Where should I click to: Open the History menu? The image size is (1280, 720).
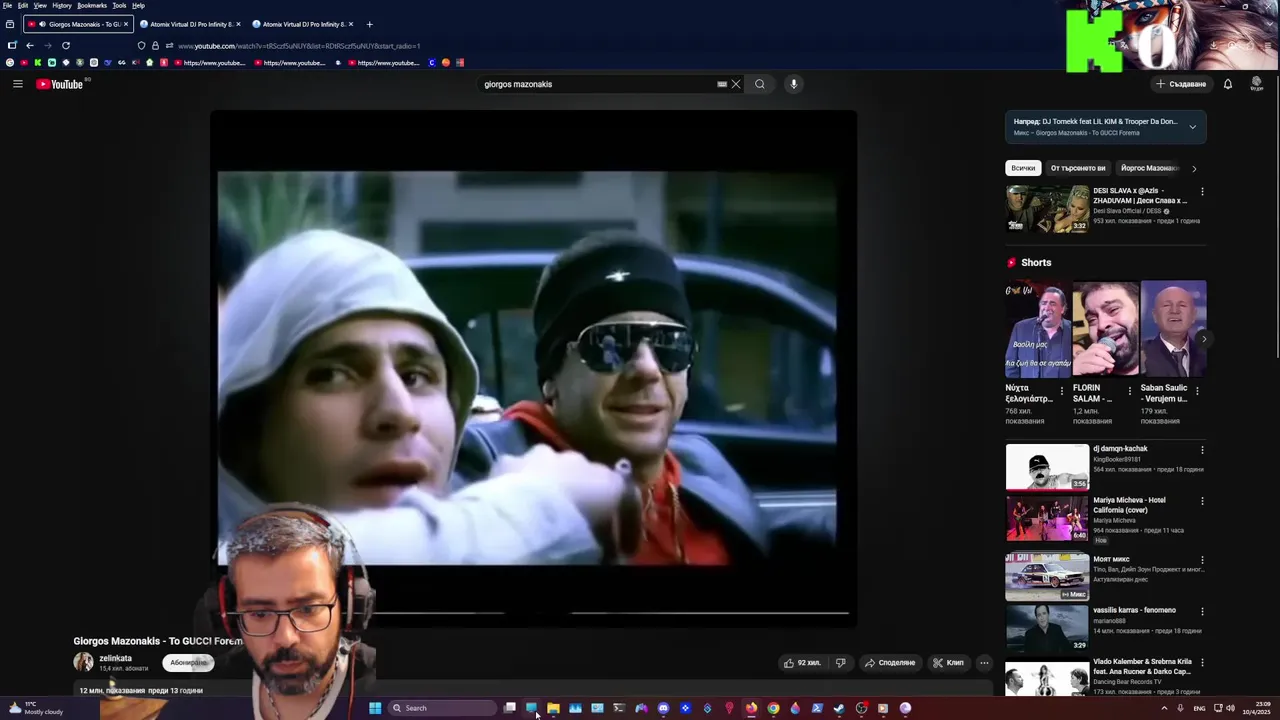pyautogui.click(x=62, y=5)
